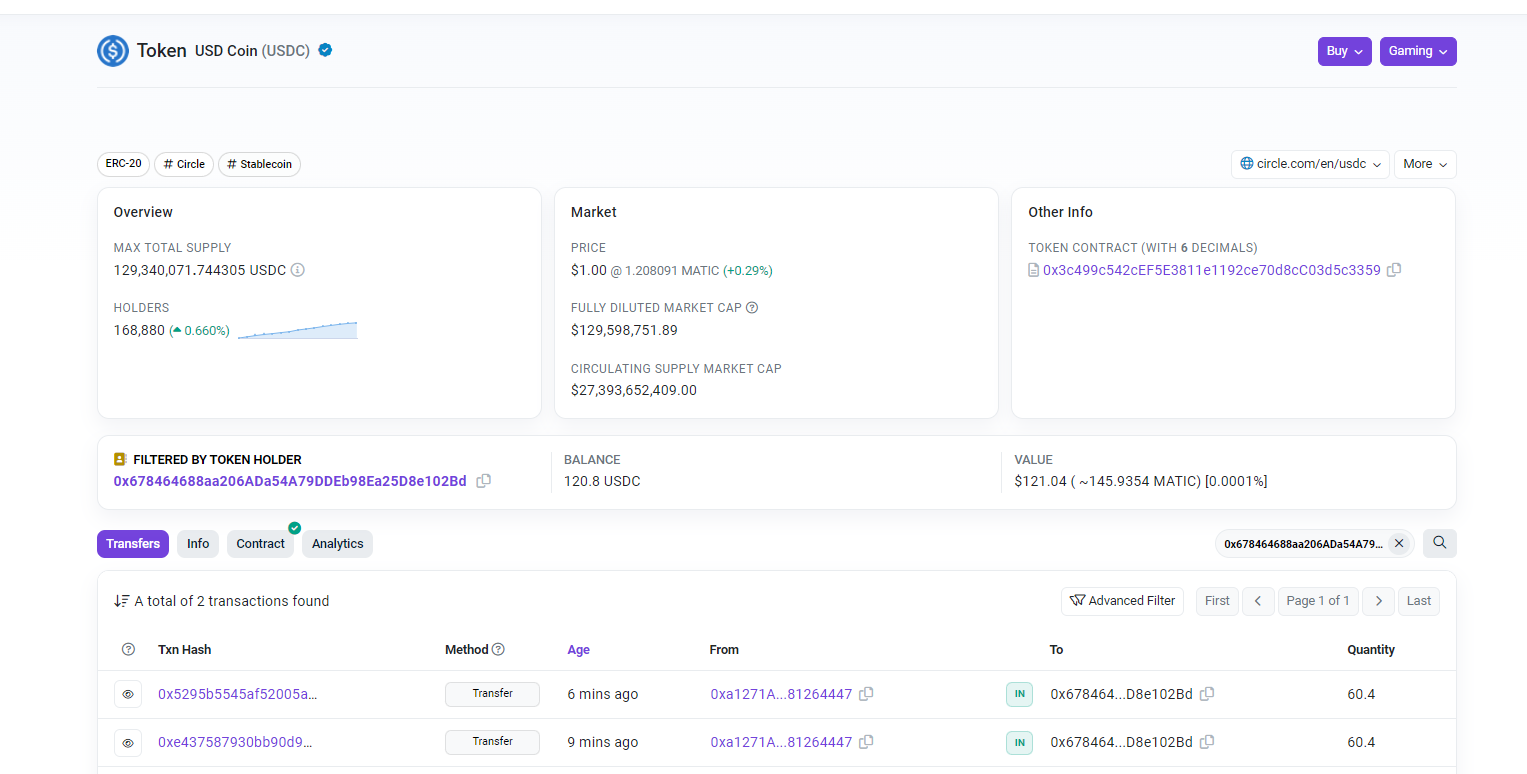1527x774 pixels.
Task: Preview transaction 0xe437587930bb90d9 with the eye icon
Action: (128, 742)
